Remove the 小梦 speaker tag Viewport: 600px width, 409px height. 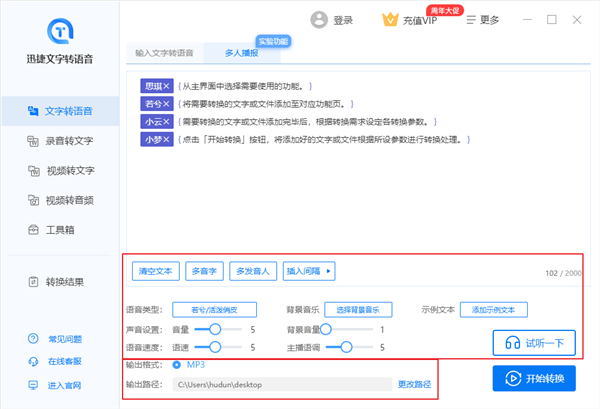pyautogui.click(x=166, y=140)
